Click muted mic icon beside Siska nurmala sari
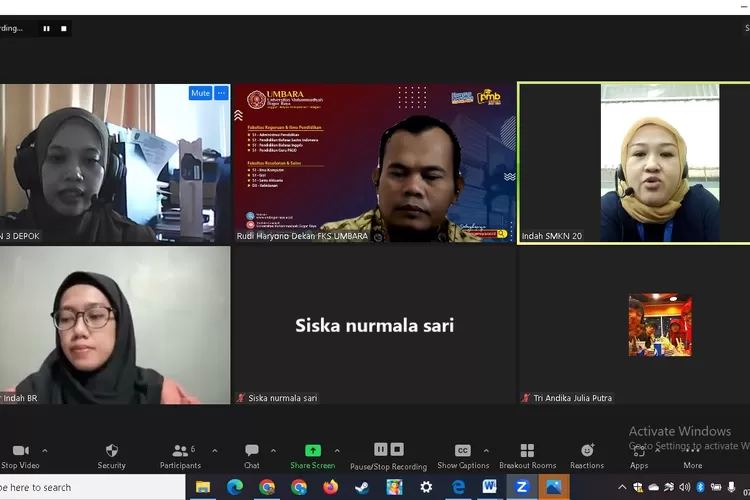Screen dimensions: 750x500 pos(241,398)
